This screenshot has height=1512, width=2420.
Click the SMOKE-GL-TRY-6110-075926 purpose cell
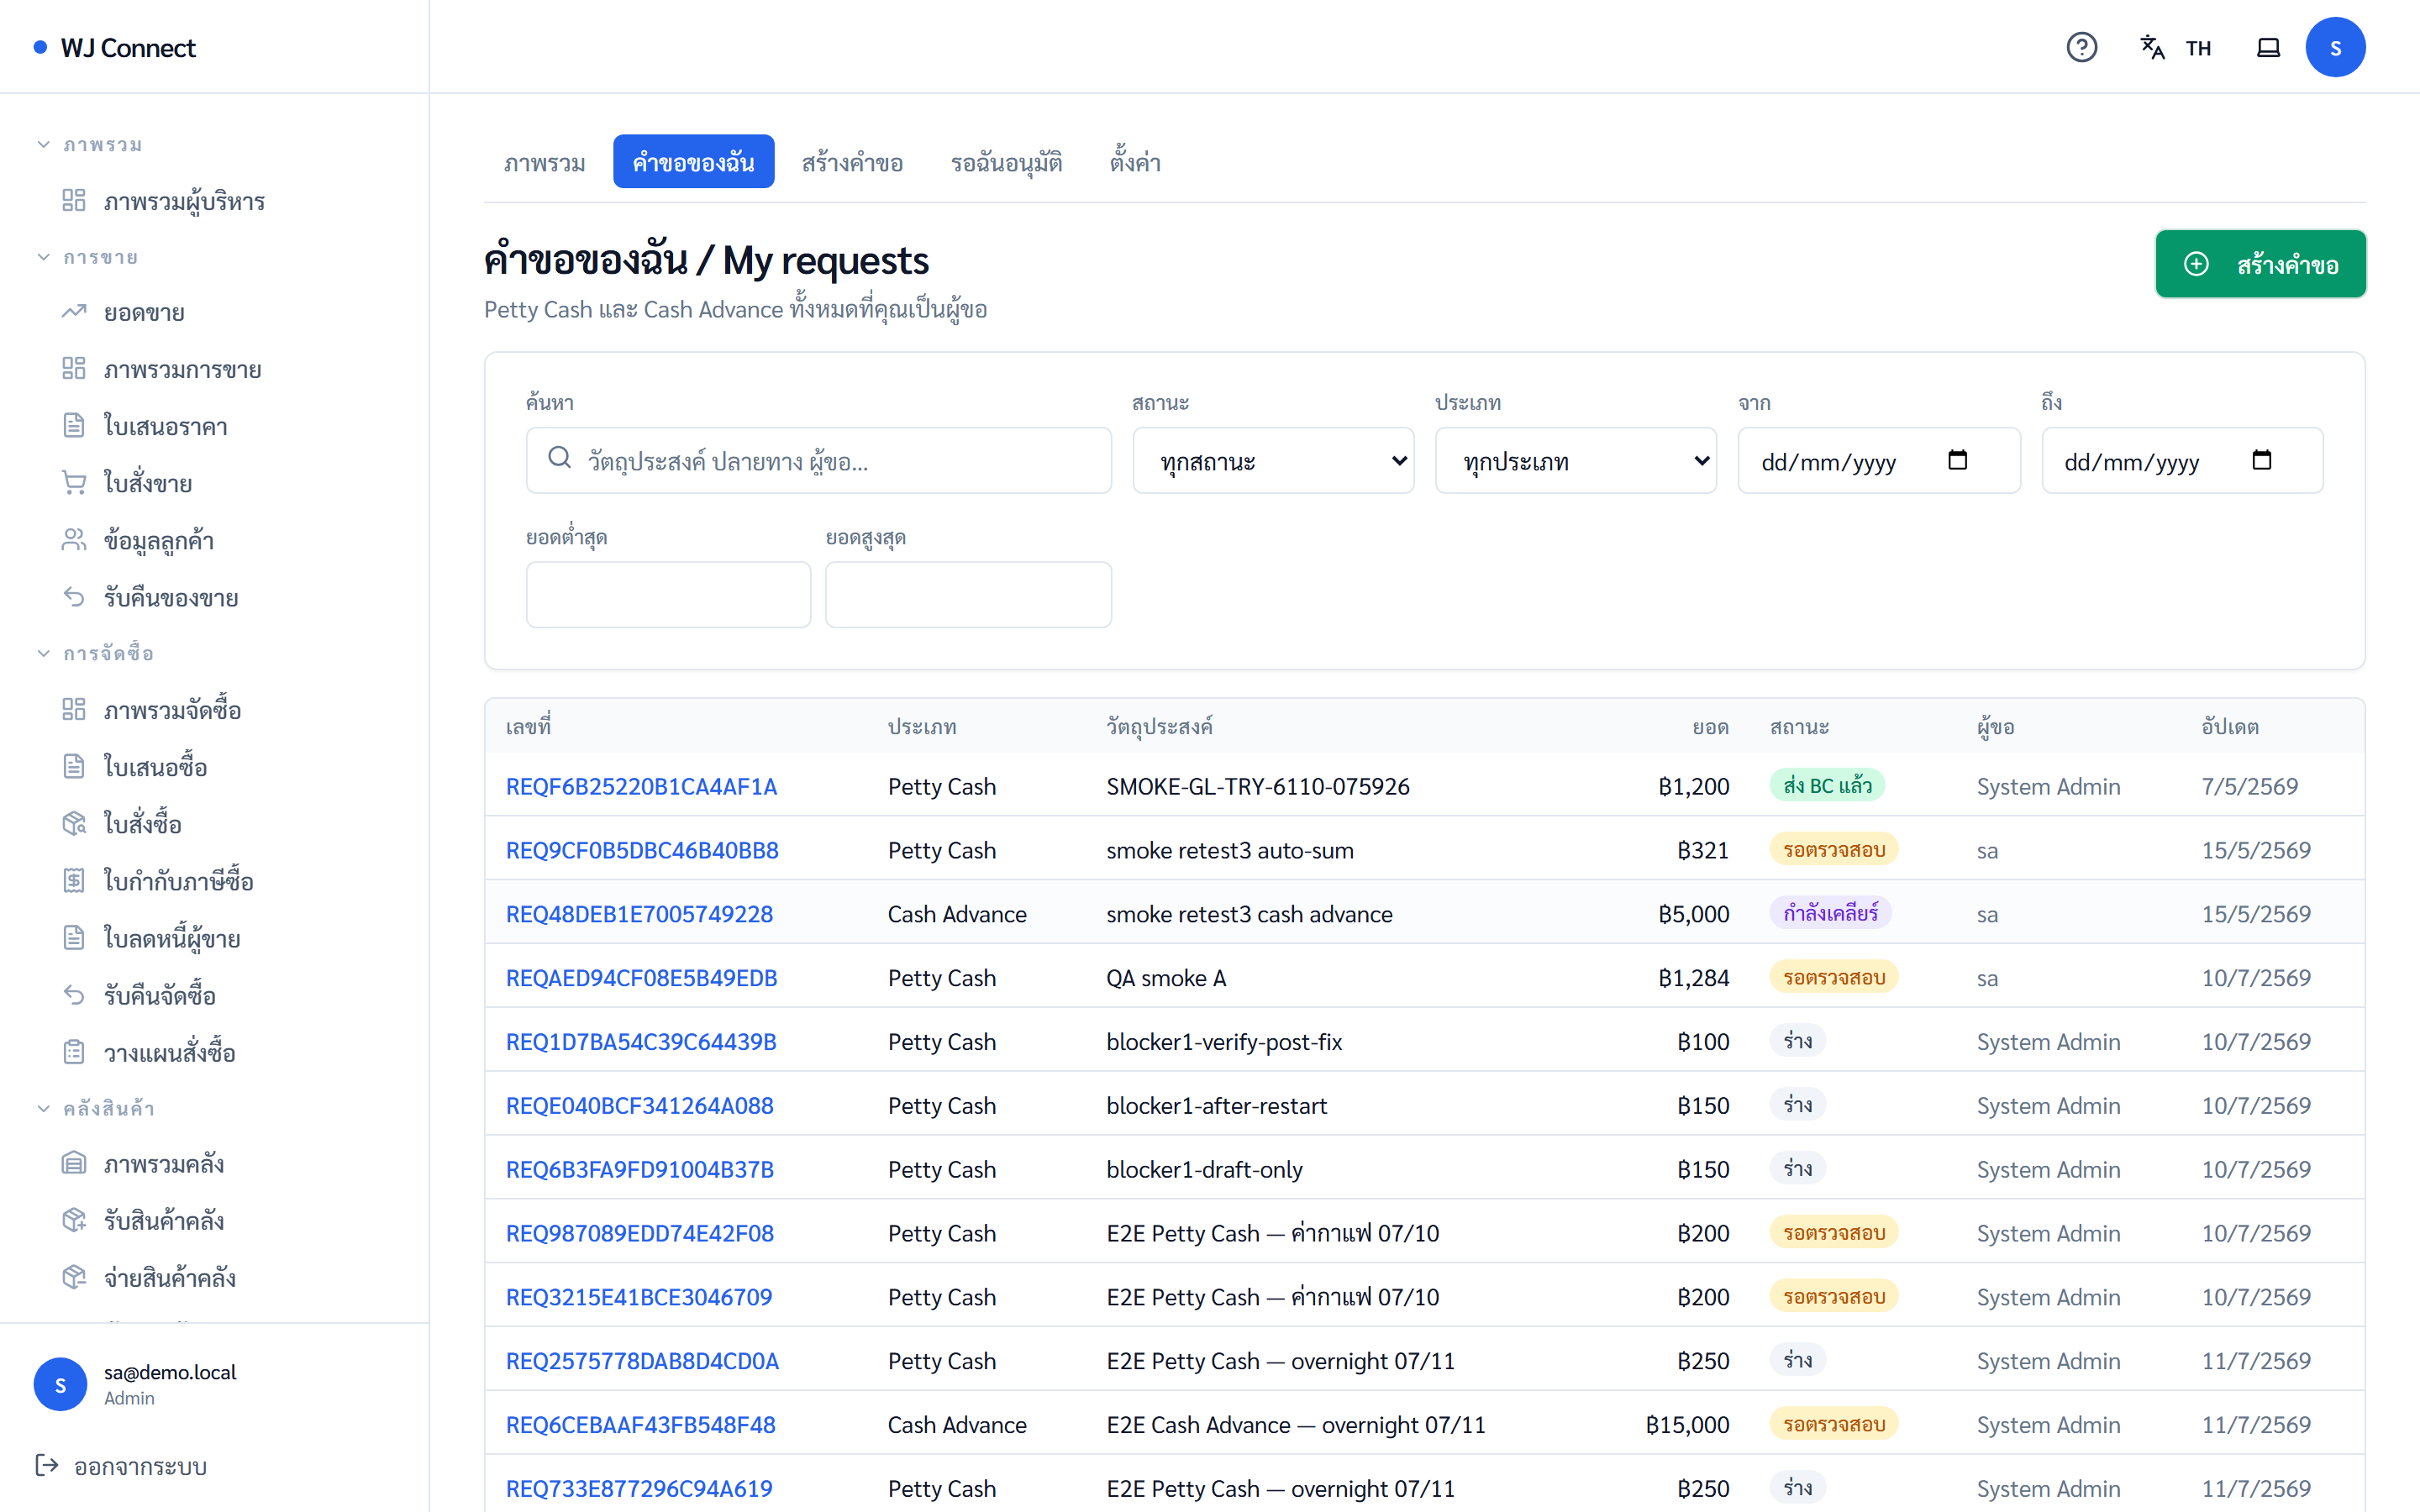[1257, 786]
